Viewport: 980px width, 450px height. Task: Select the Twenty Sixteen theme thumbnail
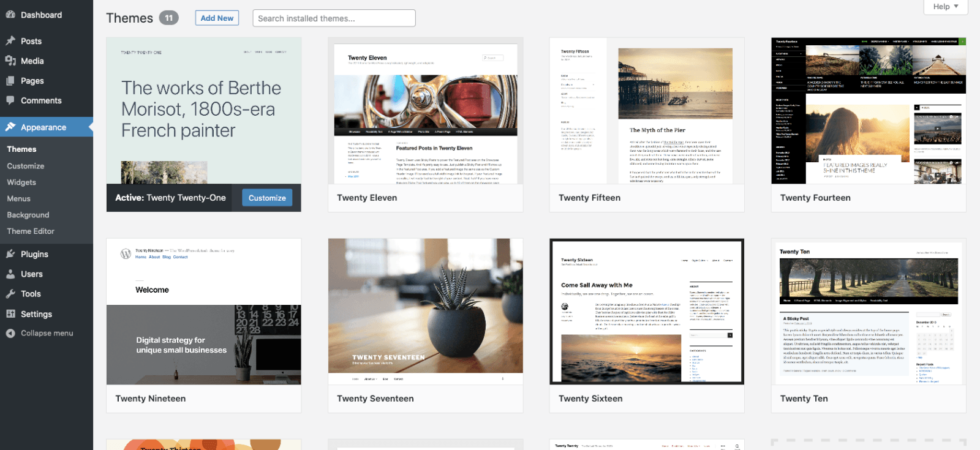click(x=647, y=311)
